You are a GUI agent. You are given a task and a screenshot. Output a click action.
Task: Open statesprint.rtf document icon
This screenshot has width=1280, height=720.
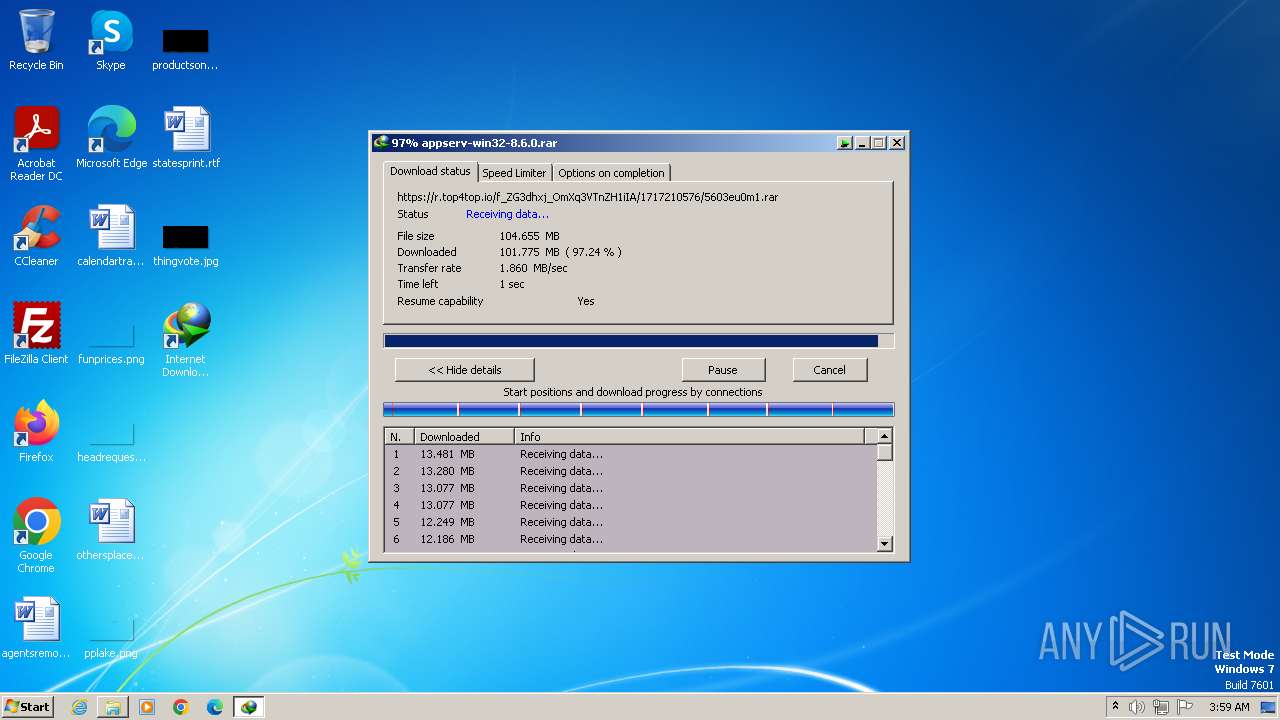click(x=186, y=137)
